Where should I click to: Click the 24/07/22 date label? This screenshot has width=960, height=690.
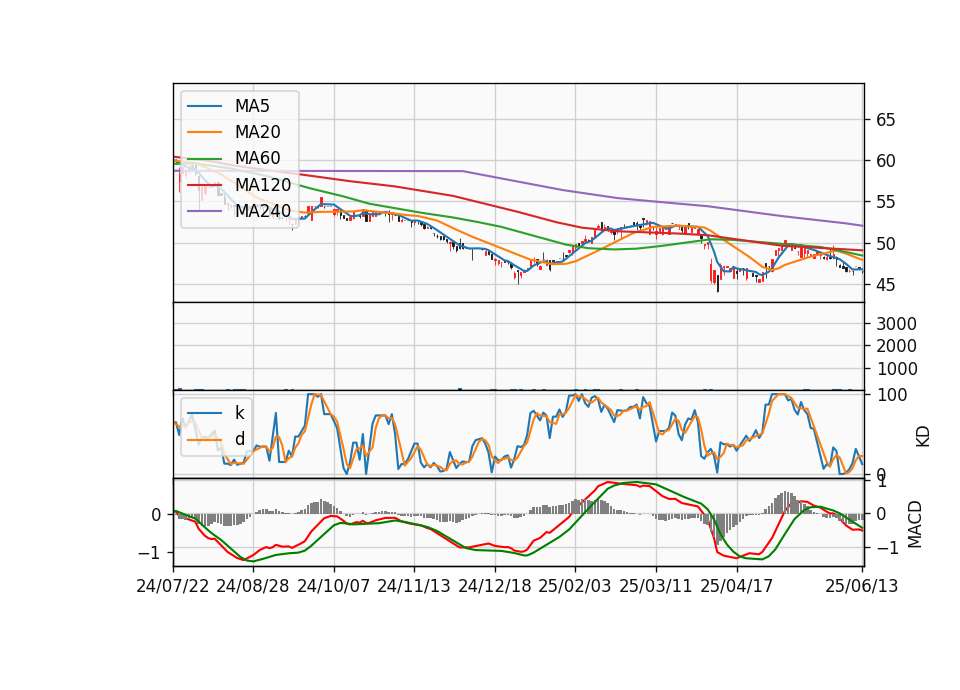pyautogui.click(x=173, y=586)
